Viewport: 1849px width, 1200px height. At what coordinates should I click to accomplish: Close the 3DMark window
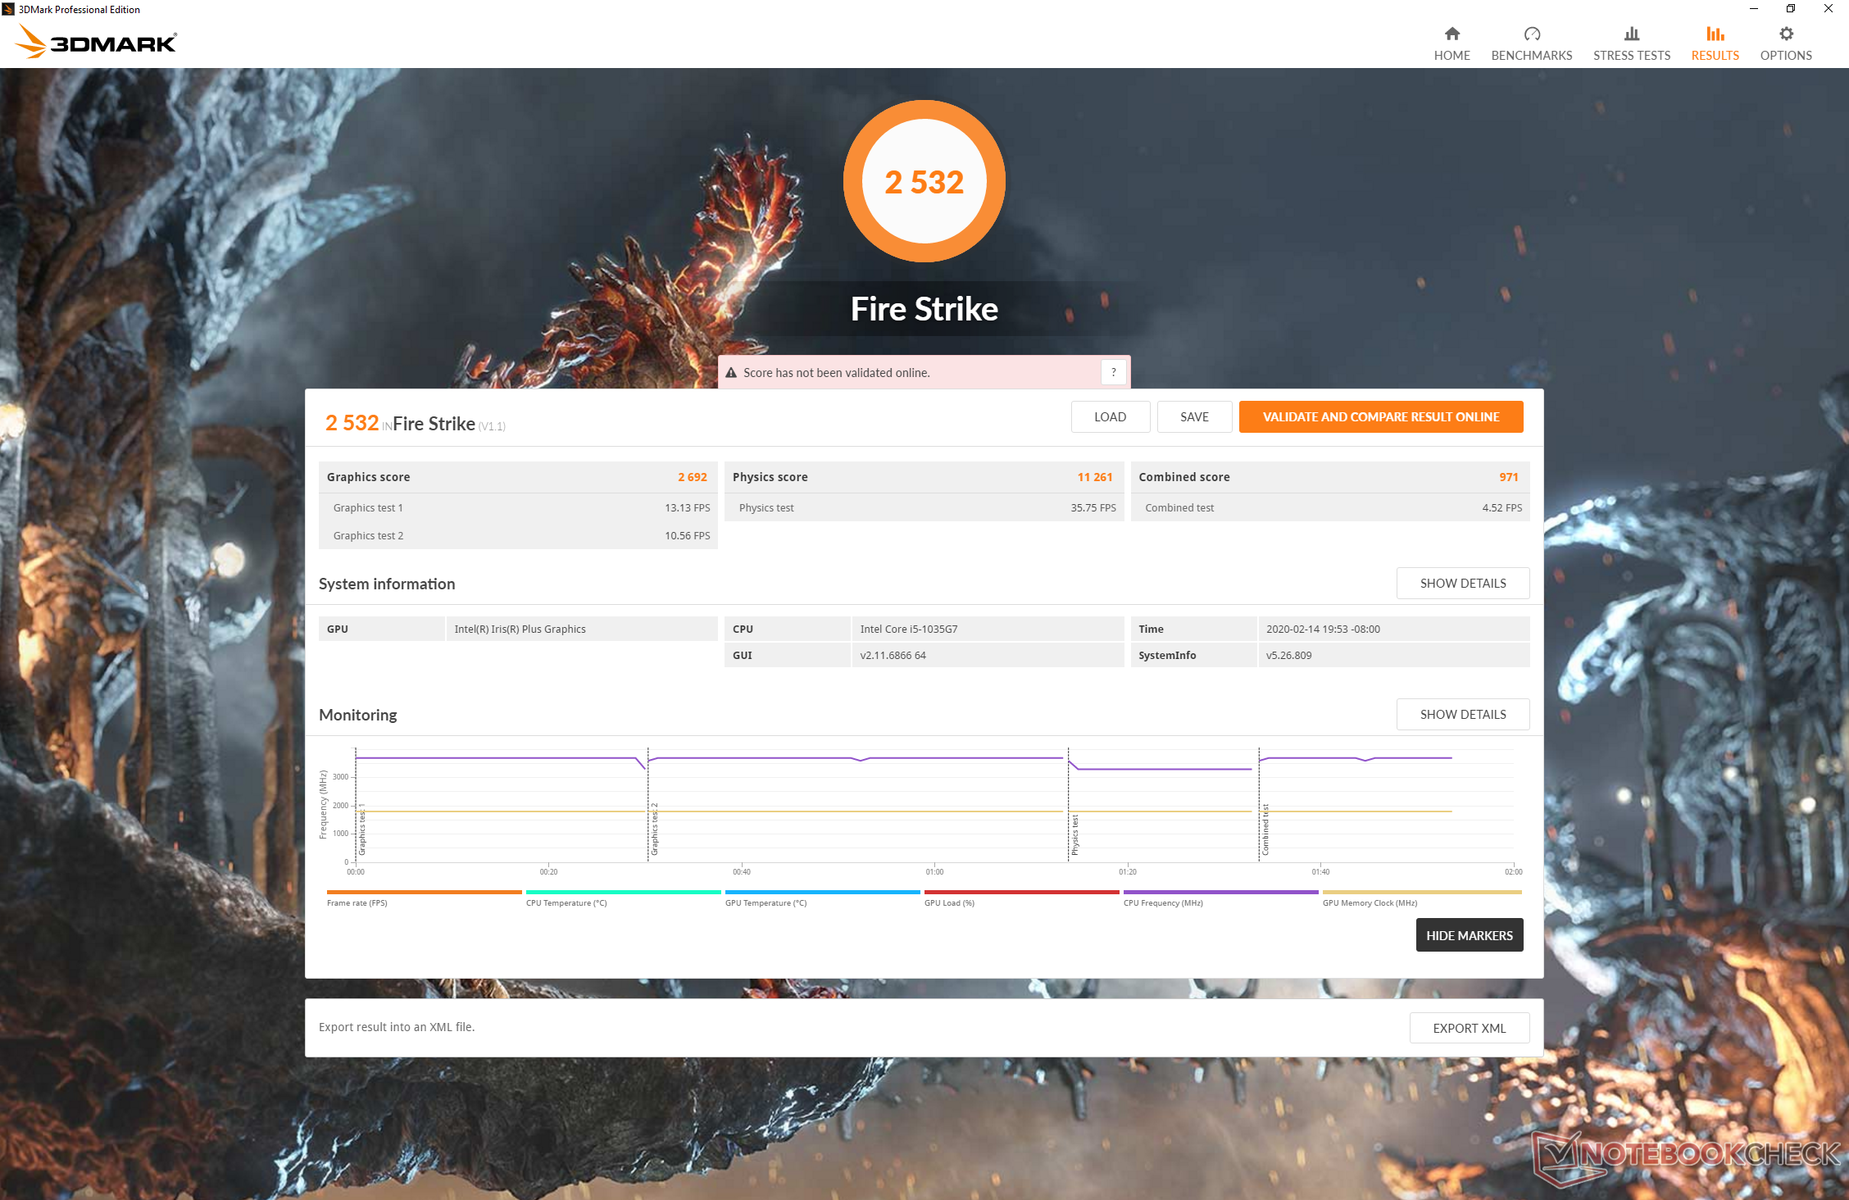1828,9
